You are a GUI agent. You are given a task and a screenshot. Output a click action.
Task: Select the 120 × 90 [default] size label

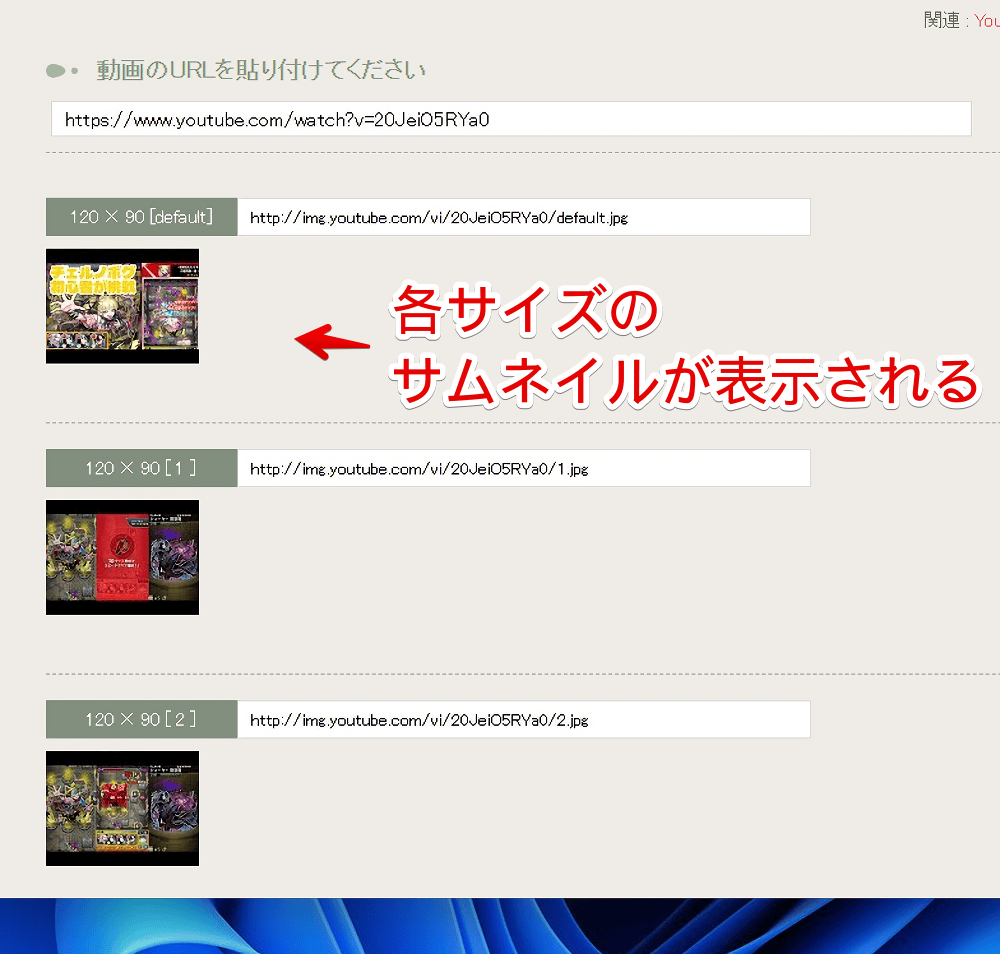[x=141, y=217]
